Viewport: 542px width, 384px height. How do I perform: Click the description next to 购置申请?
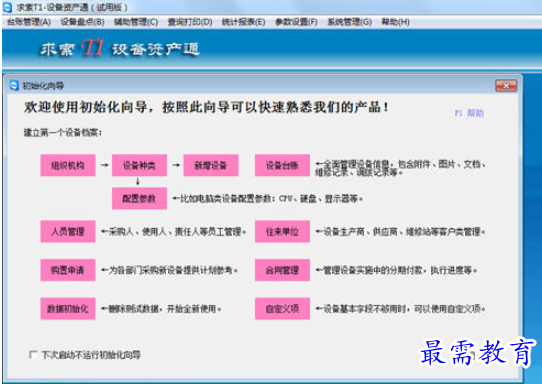pos(169,270)
